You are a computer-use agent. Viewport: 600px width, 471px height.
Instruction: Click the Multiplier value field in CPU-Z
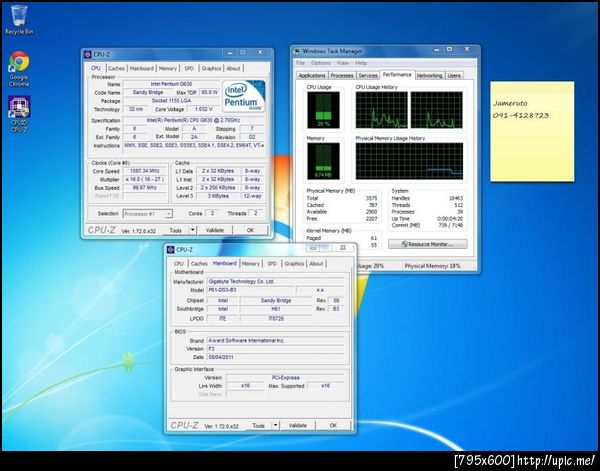tap(145, 179)
